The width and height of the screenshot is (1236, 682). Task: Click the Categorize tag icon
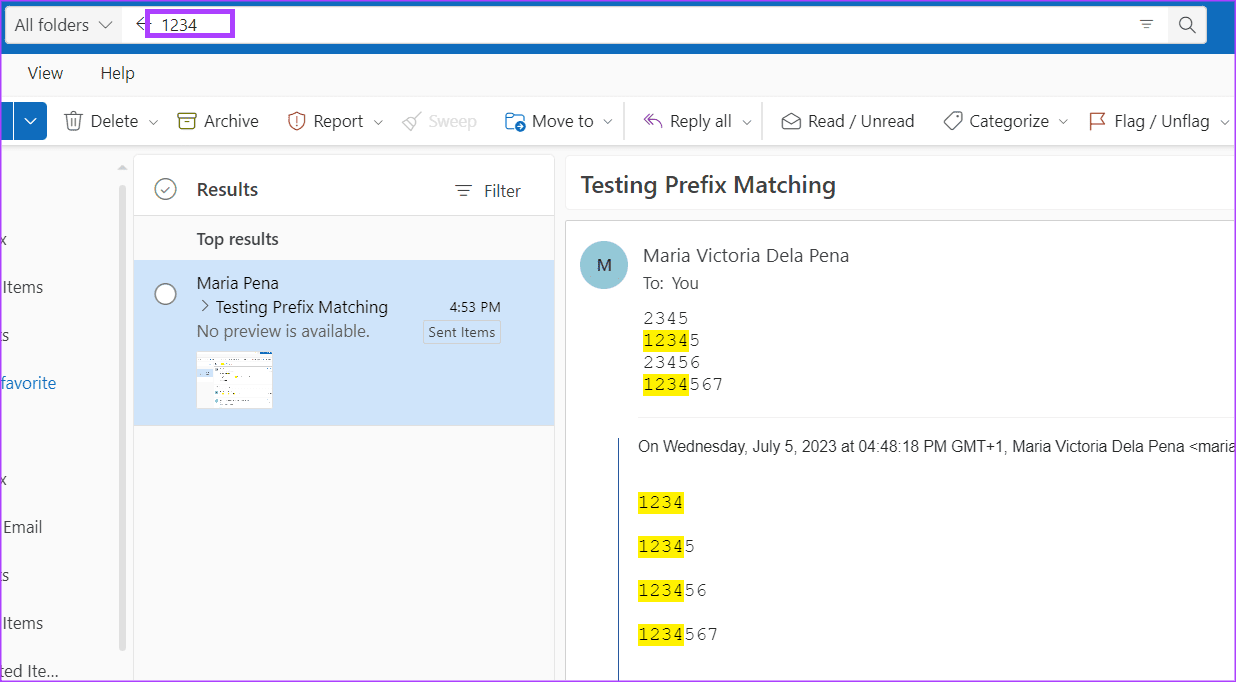tap(952, 121)
